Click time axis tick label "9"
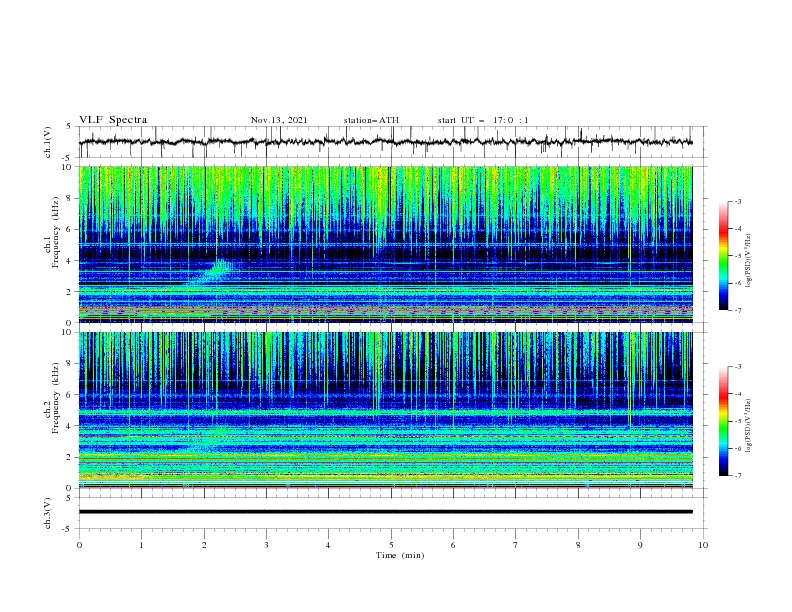 pos(640,545)
